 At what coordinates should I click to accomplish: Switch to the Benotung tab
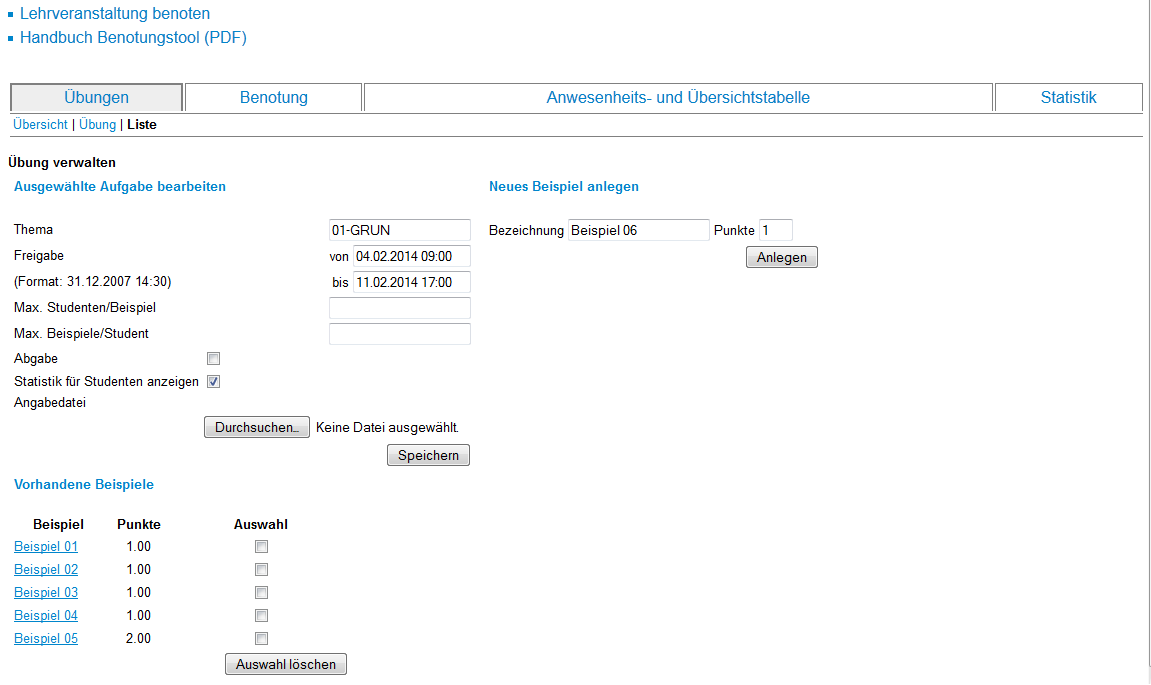[273, 98]
